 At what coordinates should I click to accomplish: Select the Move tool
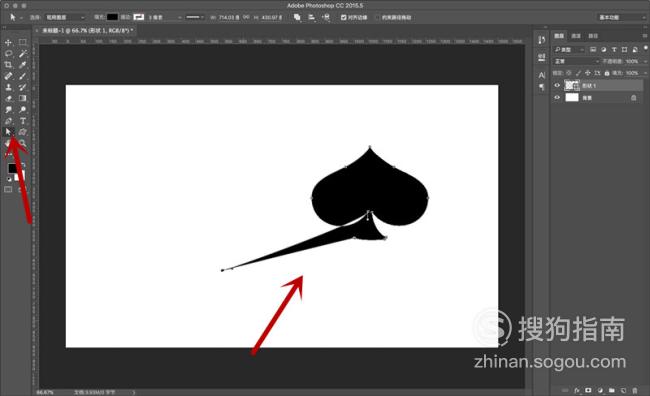(x=8, y=42)
